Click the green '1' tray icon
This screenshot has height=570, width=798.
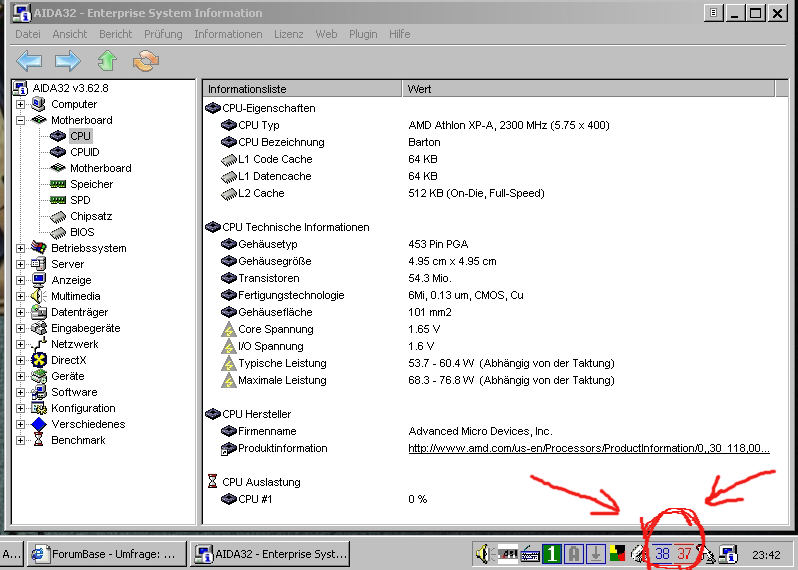coord(552,554)
